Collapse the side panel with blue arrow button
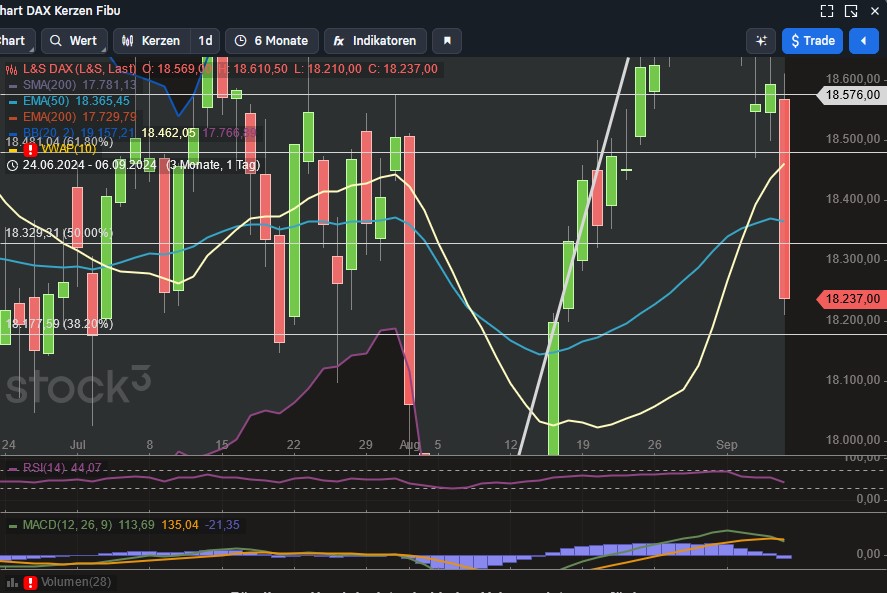The height and width of the screenshot is (593, 887). (x=866, y=41)
